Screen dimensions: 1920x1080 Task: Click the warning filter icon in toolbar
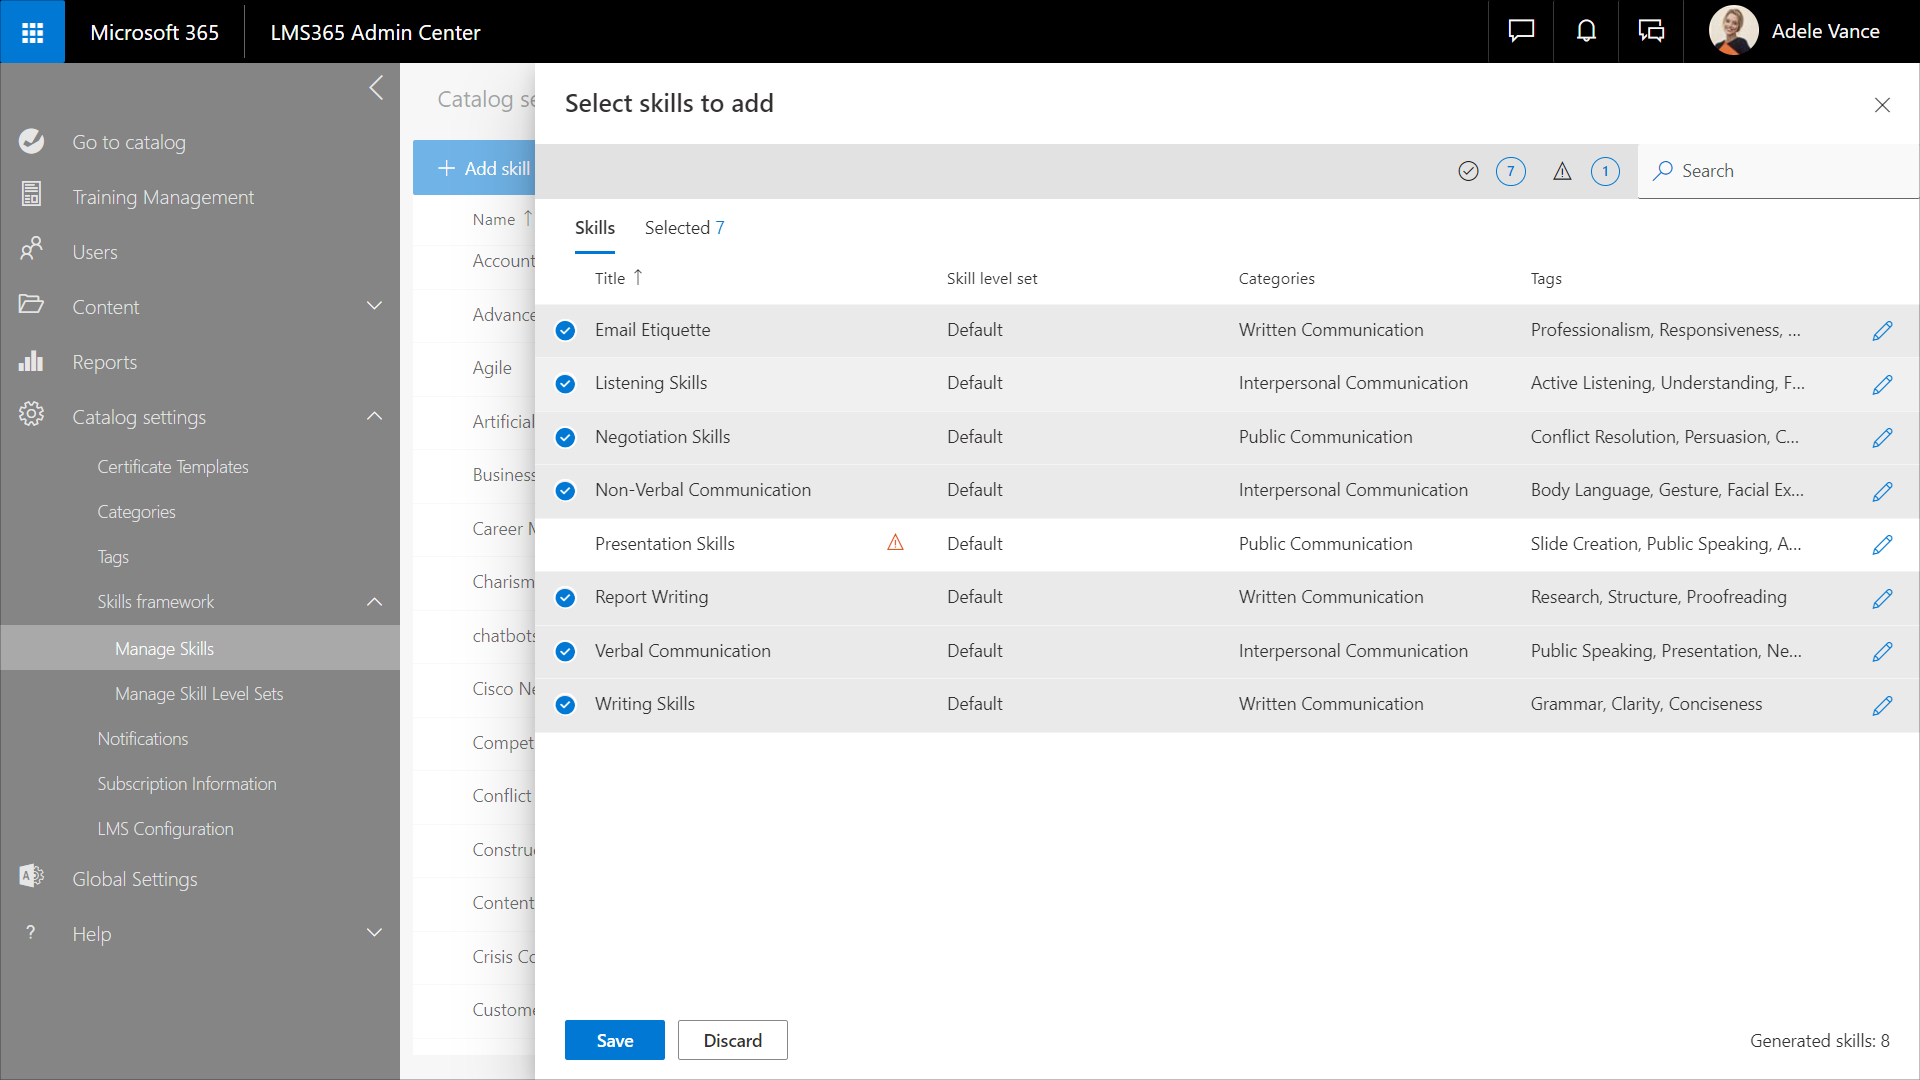(x=1562, y=171)
